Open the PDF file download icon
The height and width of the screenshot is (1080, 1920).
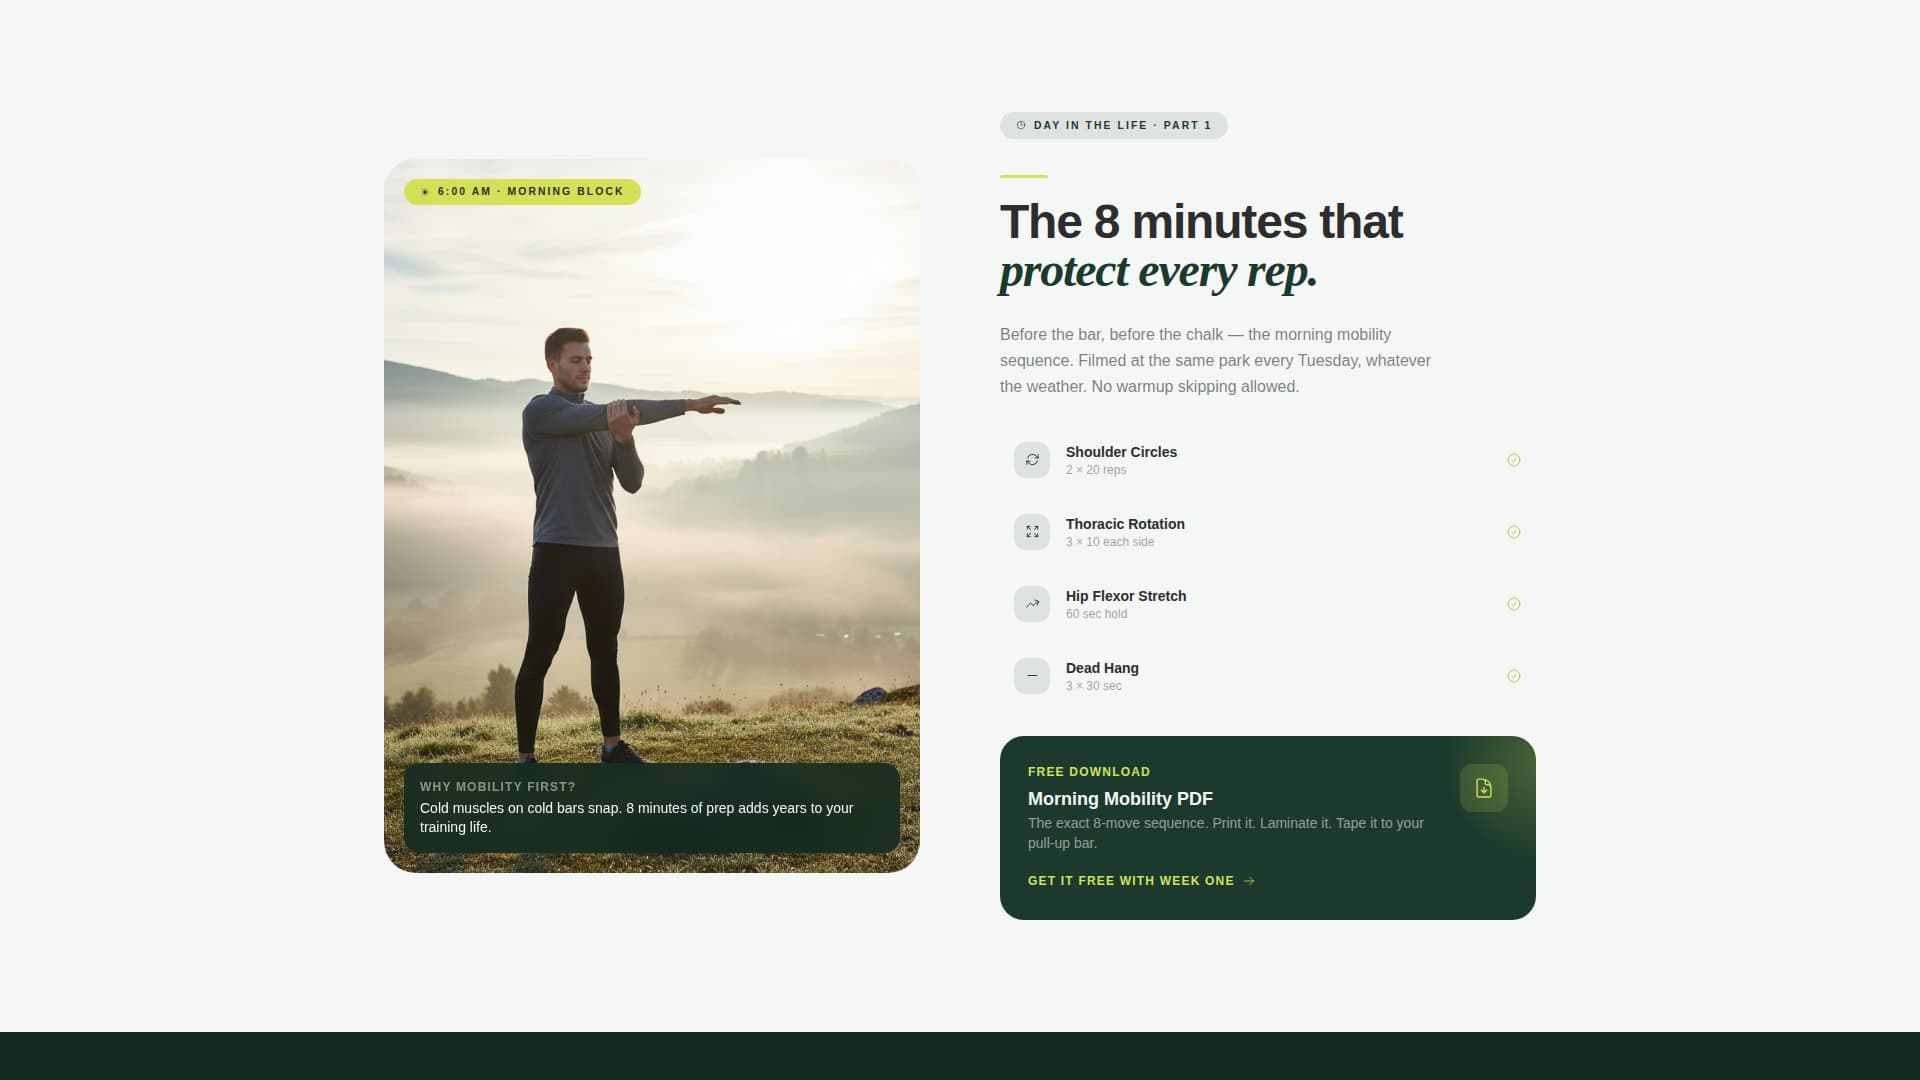(x=1483, y=788)
